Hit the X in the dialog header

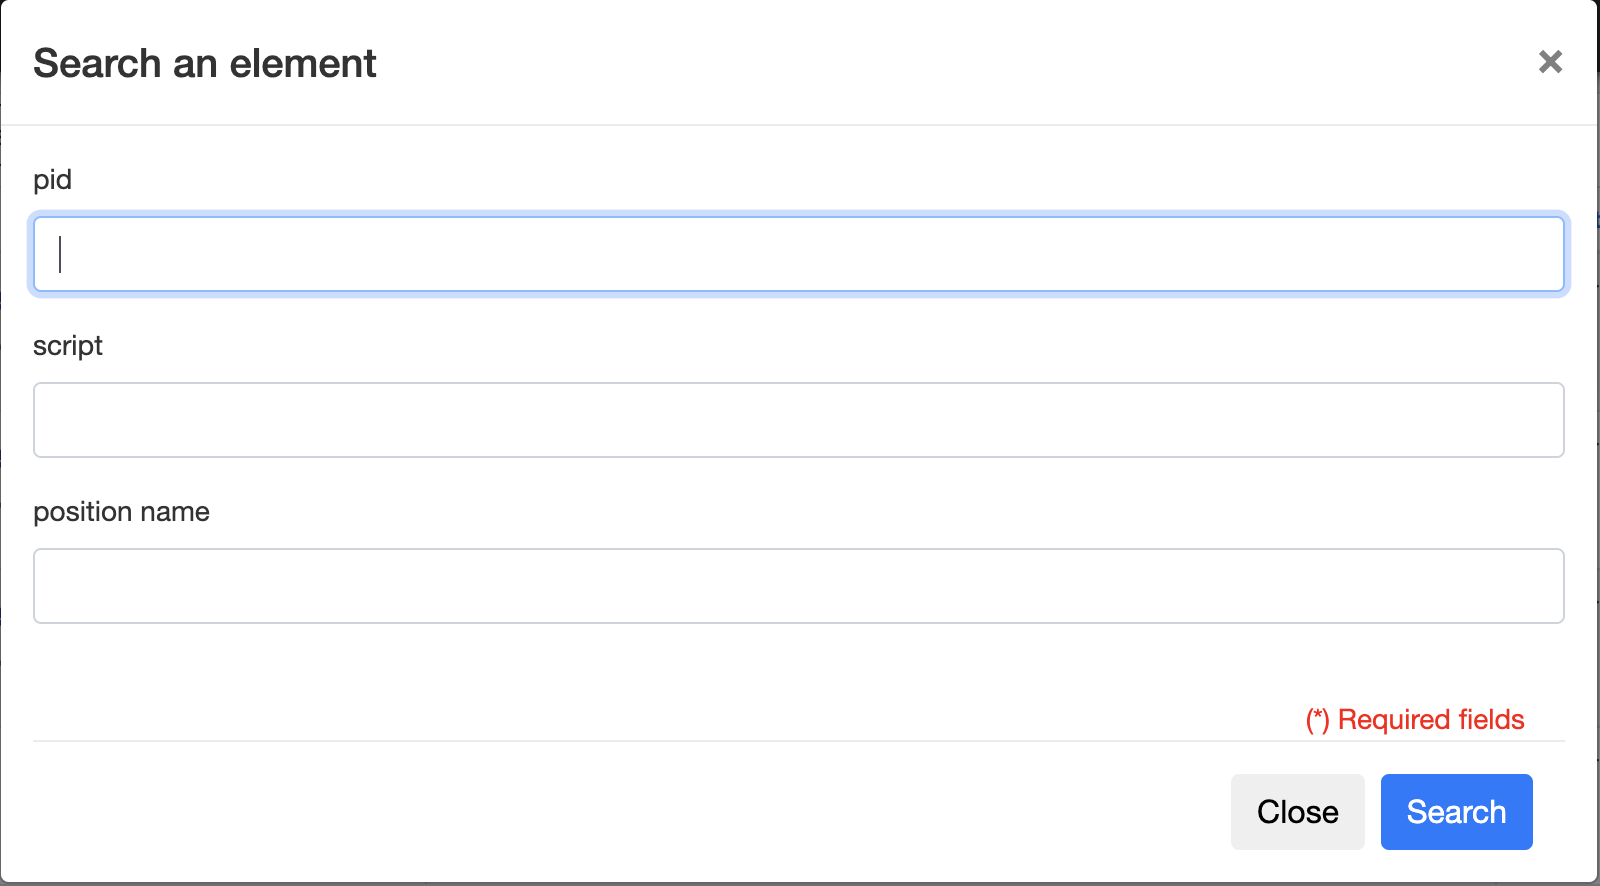[x=1550, y=62]
